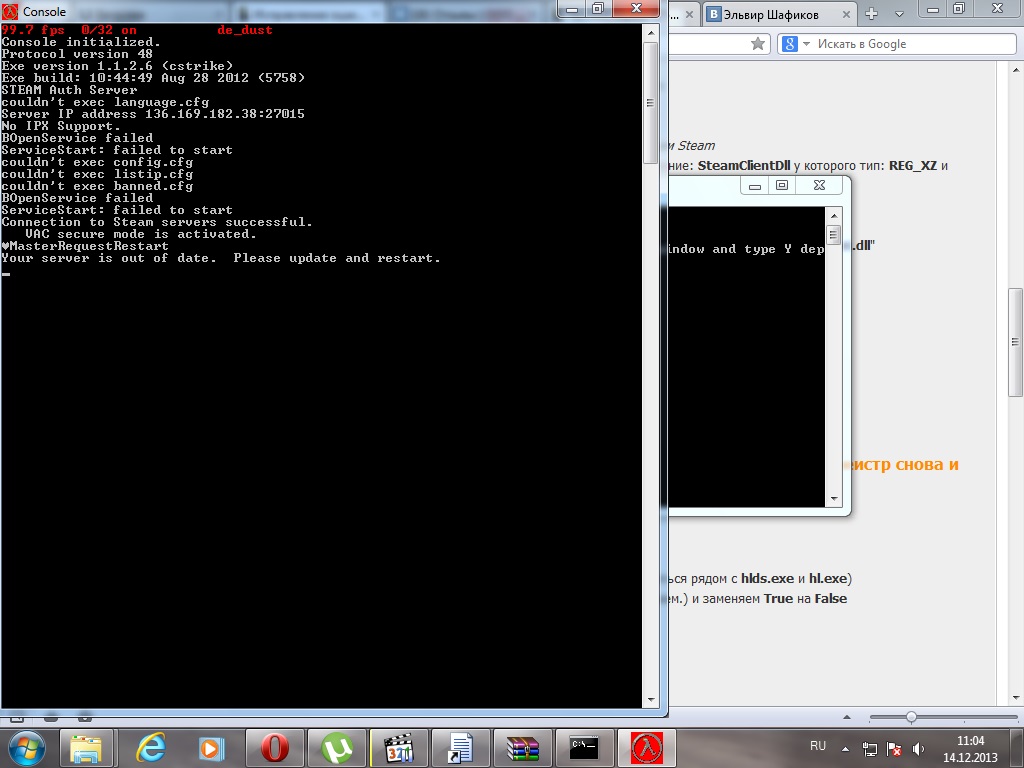This screenshot has height=768, width=1024.
Task: Open the volume speaker tray icon
Action: click(918, 749)
